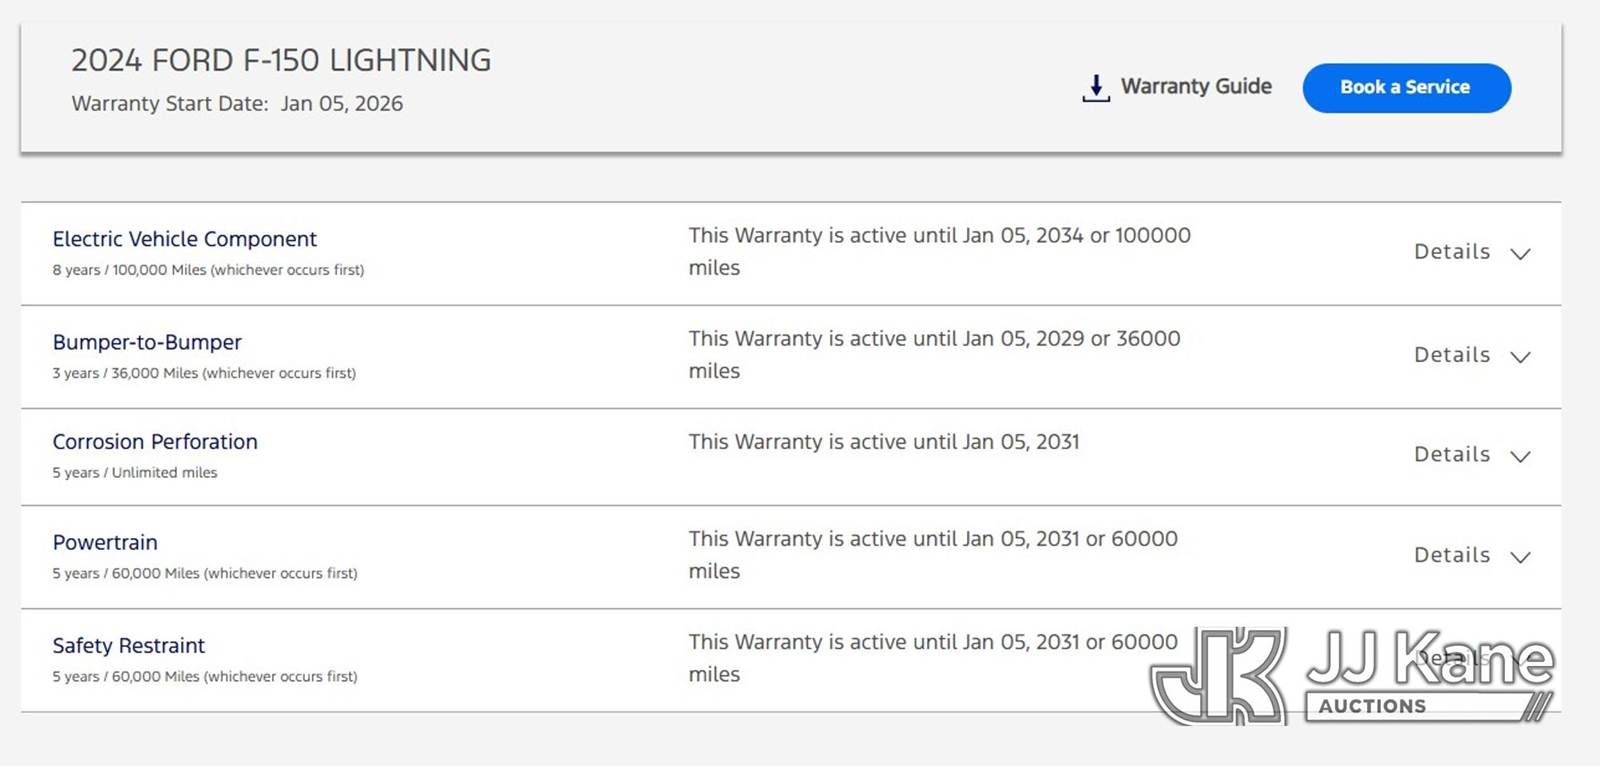Click Details text for Electric Vehicle Component
Viewport: 1600px width, 766px height.
click(1452, 252)
